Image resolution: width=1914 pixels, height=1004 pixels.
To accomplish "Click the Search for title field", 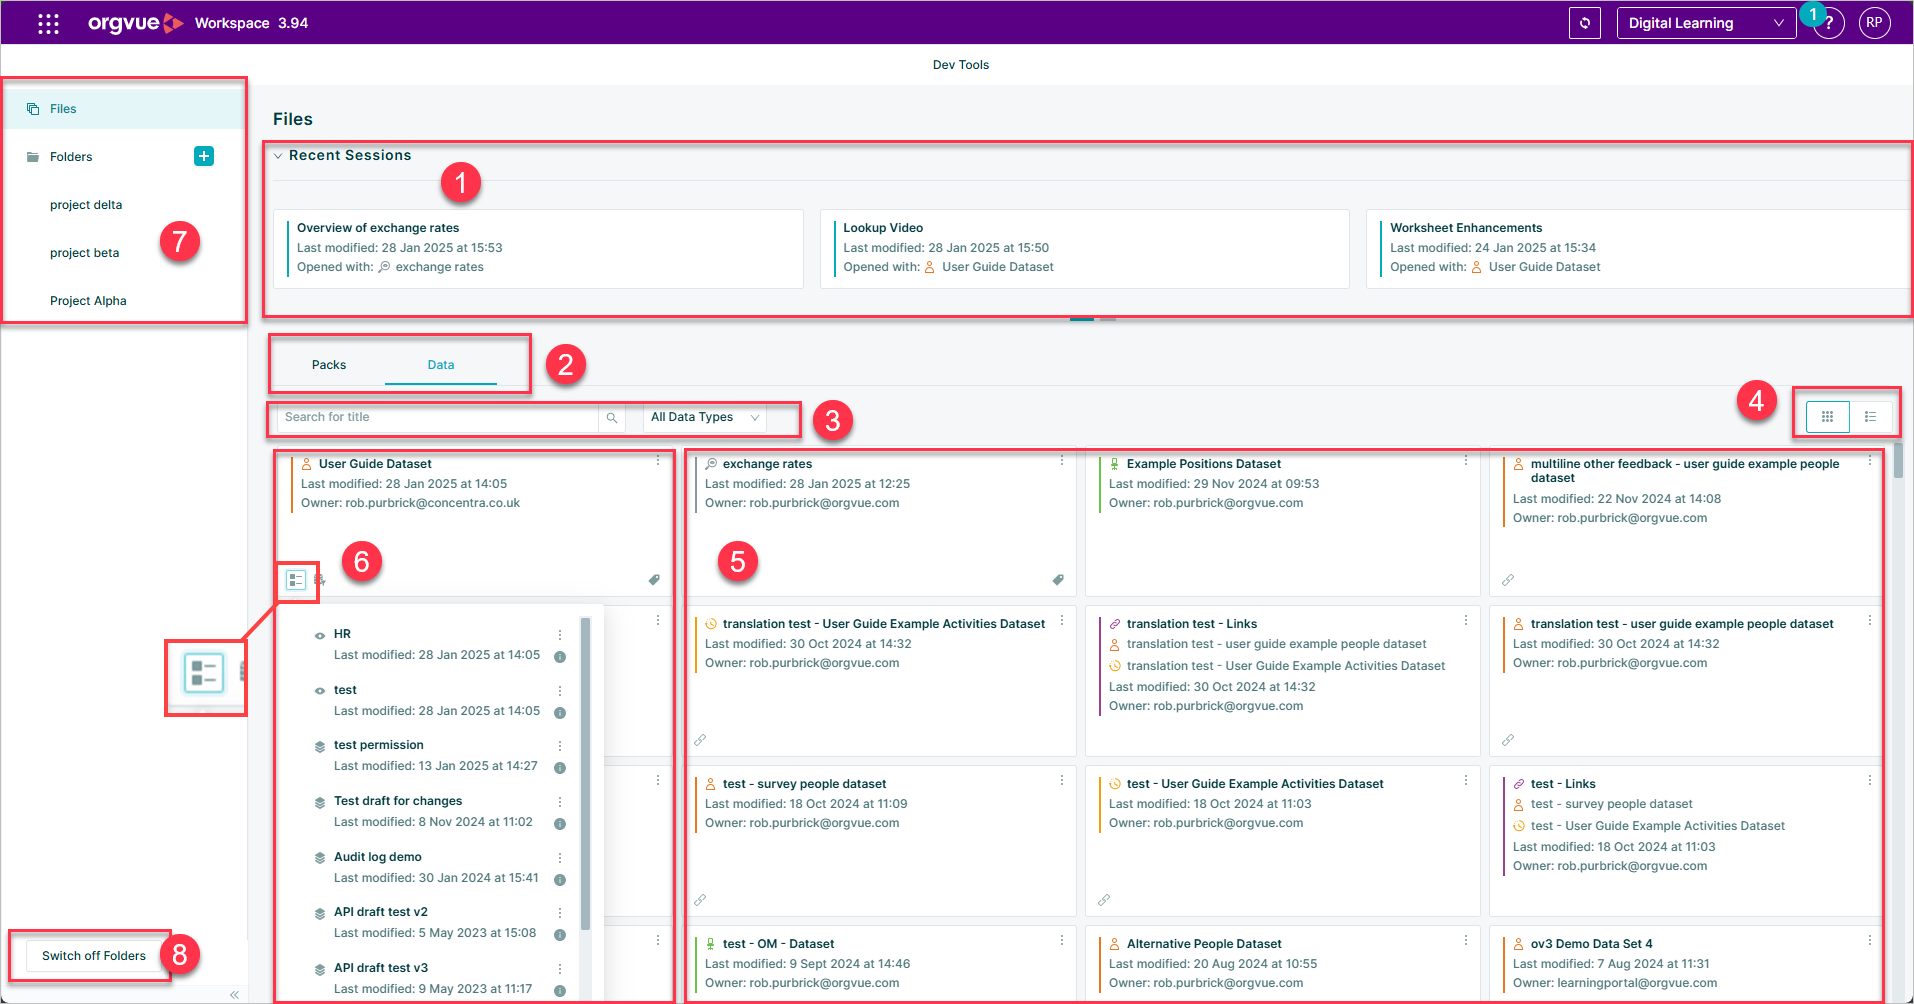I will click(438, 418).
